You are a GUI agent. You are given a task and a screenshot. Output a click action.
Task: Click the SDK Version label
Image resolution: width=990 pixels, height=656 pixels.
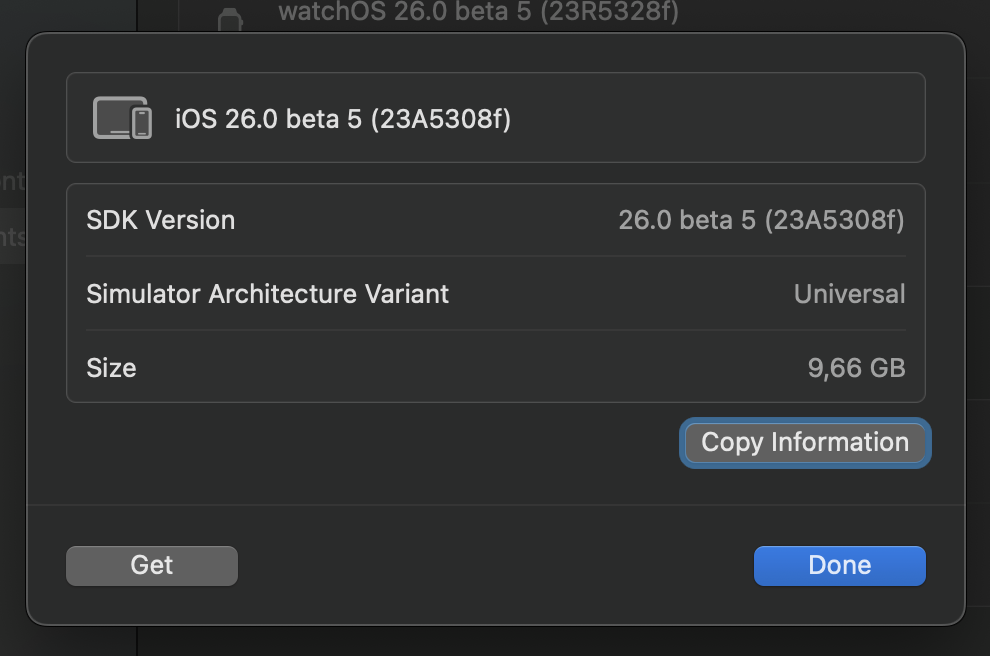click(160, 220)
